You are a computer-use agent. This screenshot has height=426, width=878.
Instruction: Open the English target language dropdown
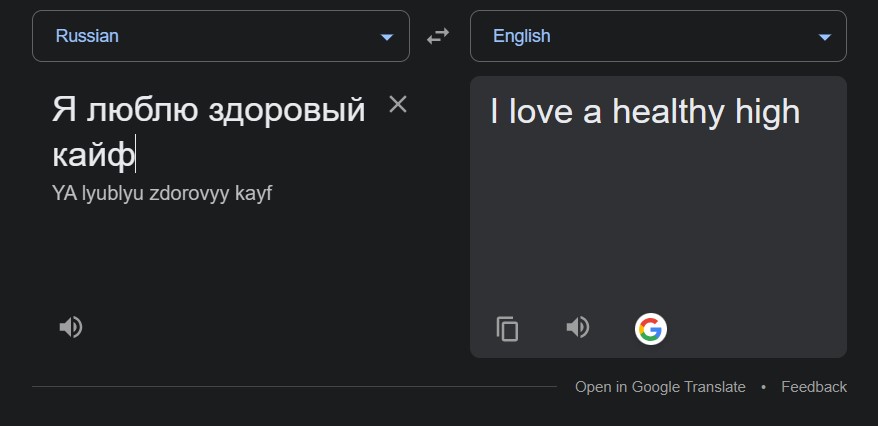coord(657,36)
